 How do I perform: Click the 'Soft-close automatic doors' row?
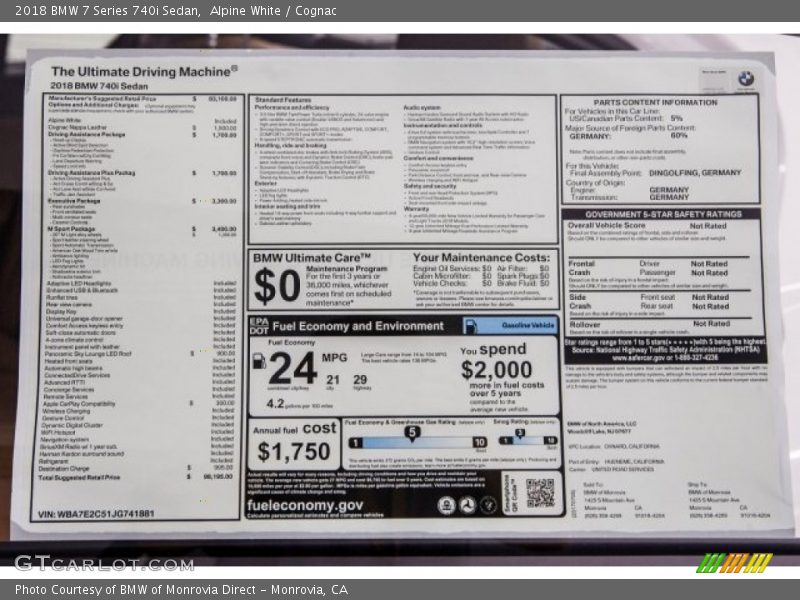[x=140, y=332]
